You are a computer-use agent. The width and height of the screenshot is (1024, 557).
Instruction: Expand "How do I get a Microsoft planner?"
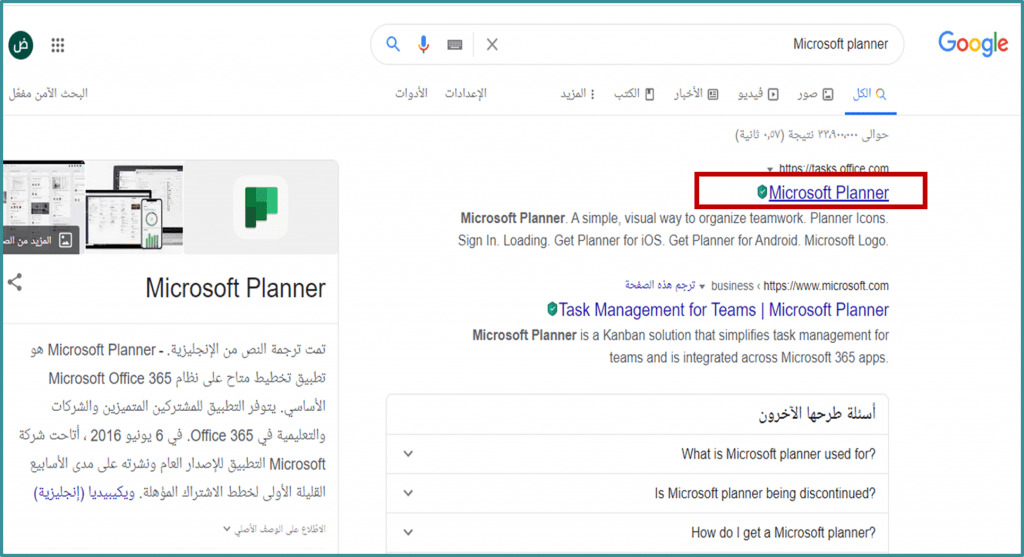click(x=637, y=532)
